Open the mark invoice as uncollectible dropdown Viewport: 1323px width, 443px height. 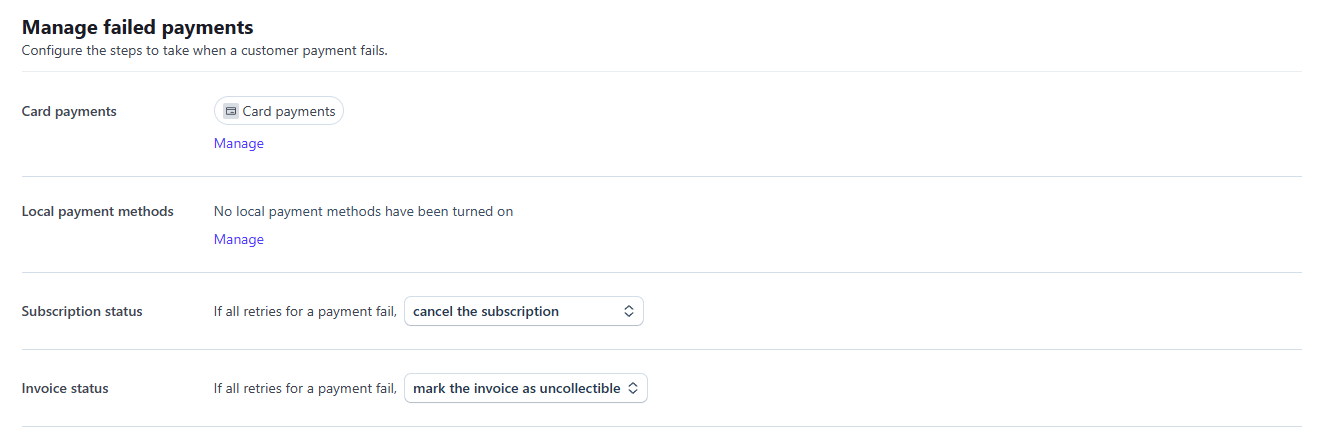(x=526, y=388)
